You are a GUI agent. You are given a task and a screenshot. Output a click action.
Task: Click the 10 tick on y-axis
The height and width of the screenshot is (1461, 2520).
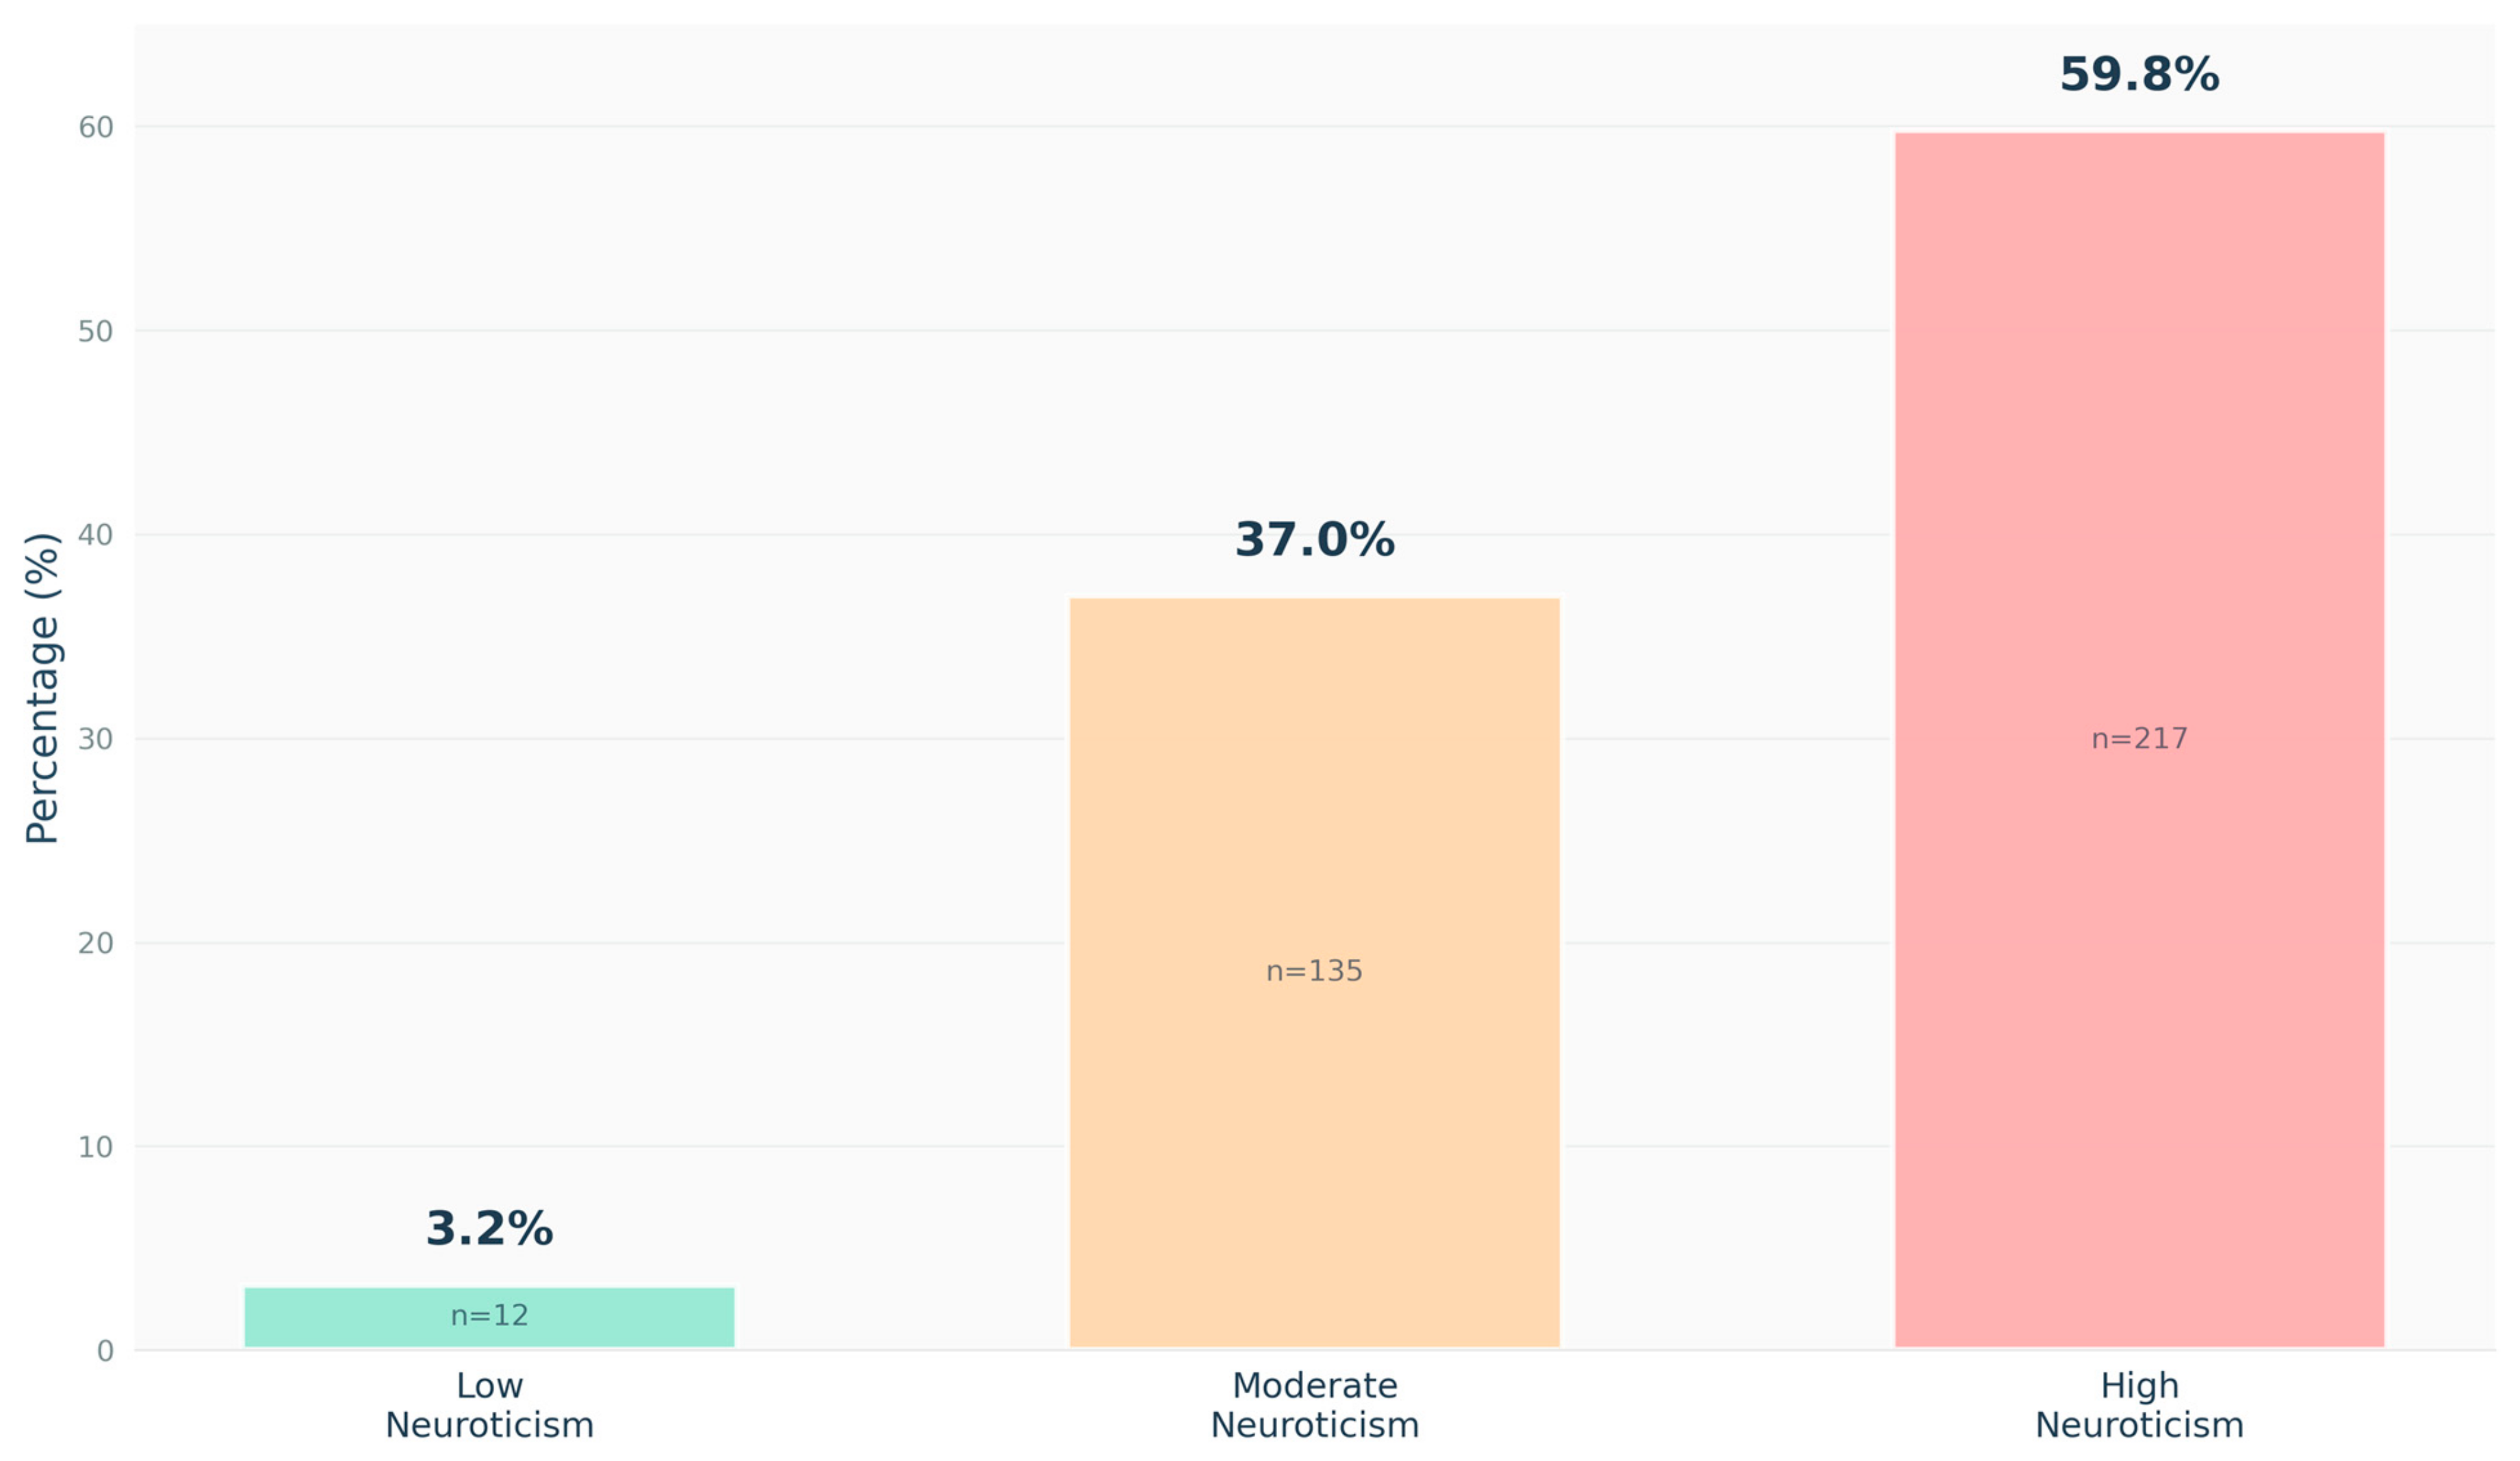coord(95,1147)
